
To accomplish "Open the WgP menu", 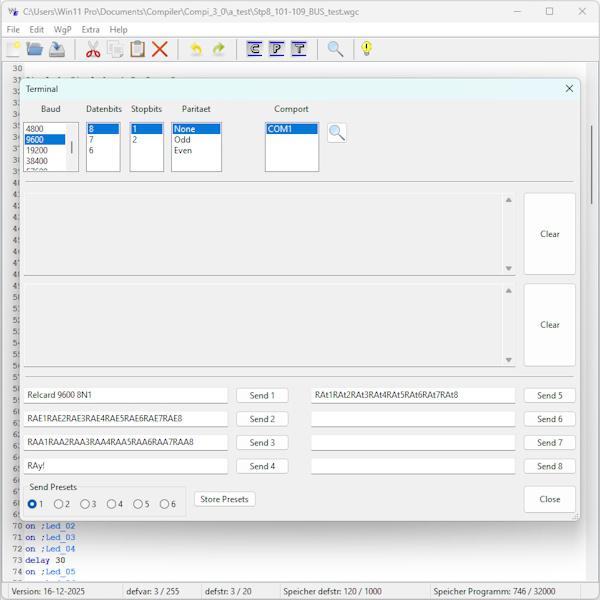I will (62, 30).
